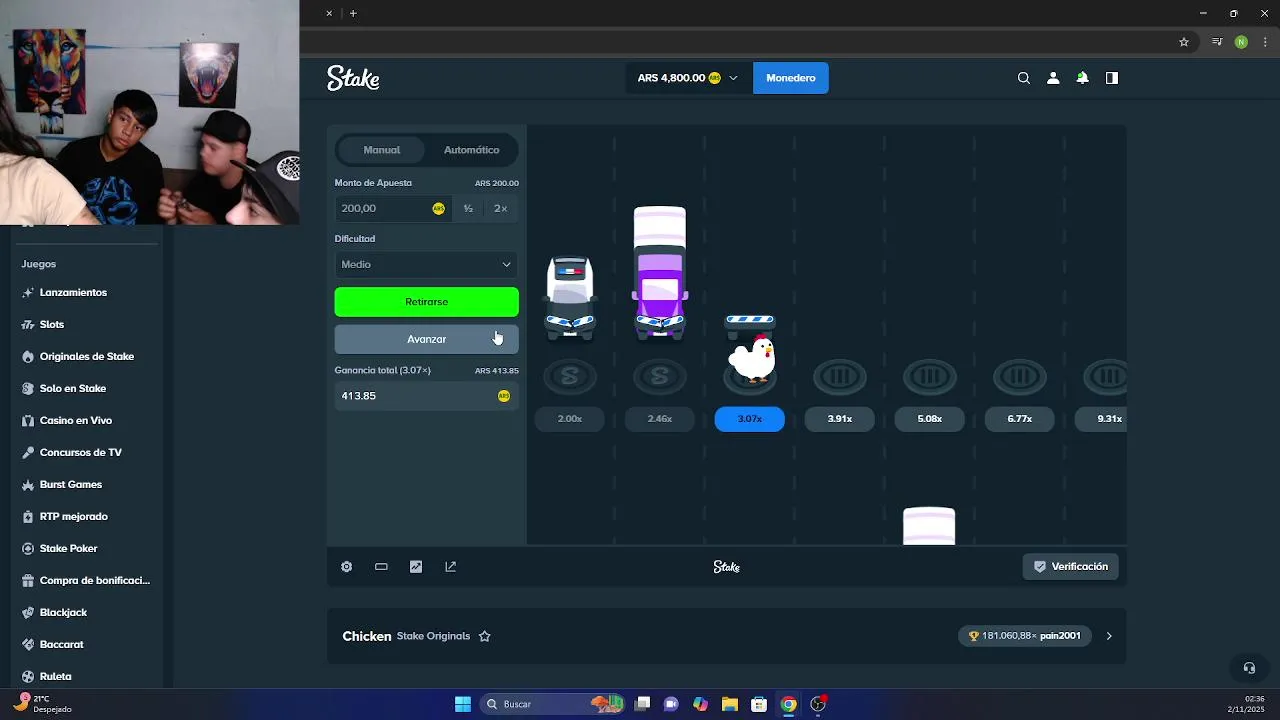This screenshot has height=720, width=1280.
Task: Click the Verificación button
Action: pyautogui.click(x=1070, y=567)
